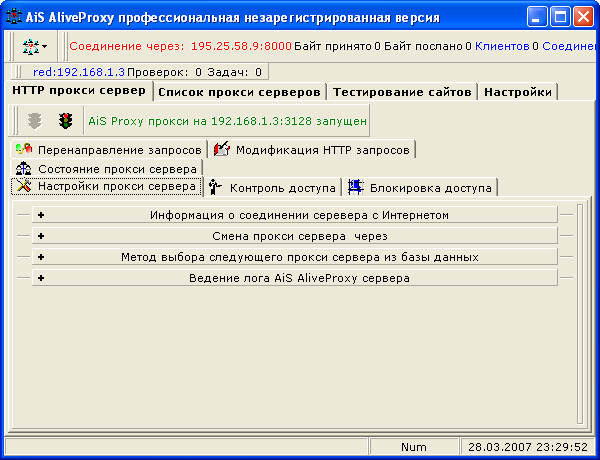The width and height of the screenshot is (600, 460).
Task: Expand the Смена прокси сервера через section
Action: pos(295,236)
